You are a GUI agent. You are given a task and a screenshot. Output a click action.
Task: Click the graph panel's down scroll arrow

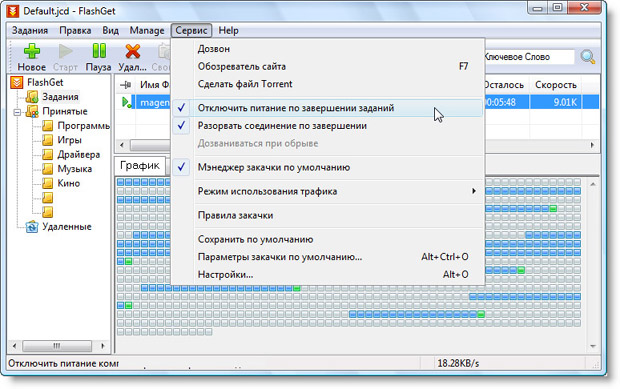tap(593, 346)
